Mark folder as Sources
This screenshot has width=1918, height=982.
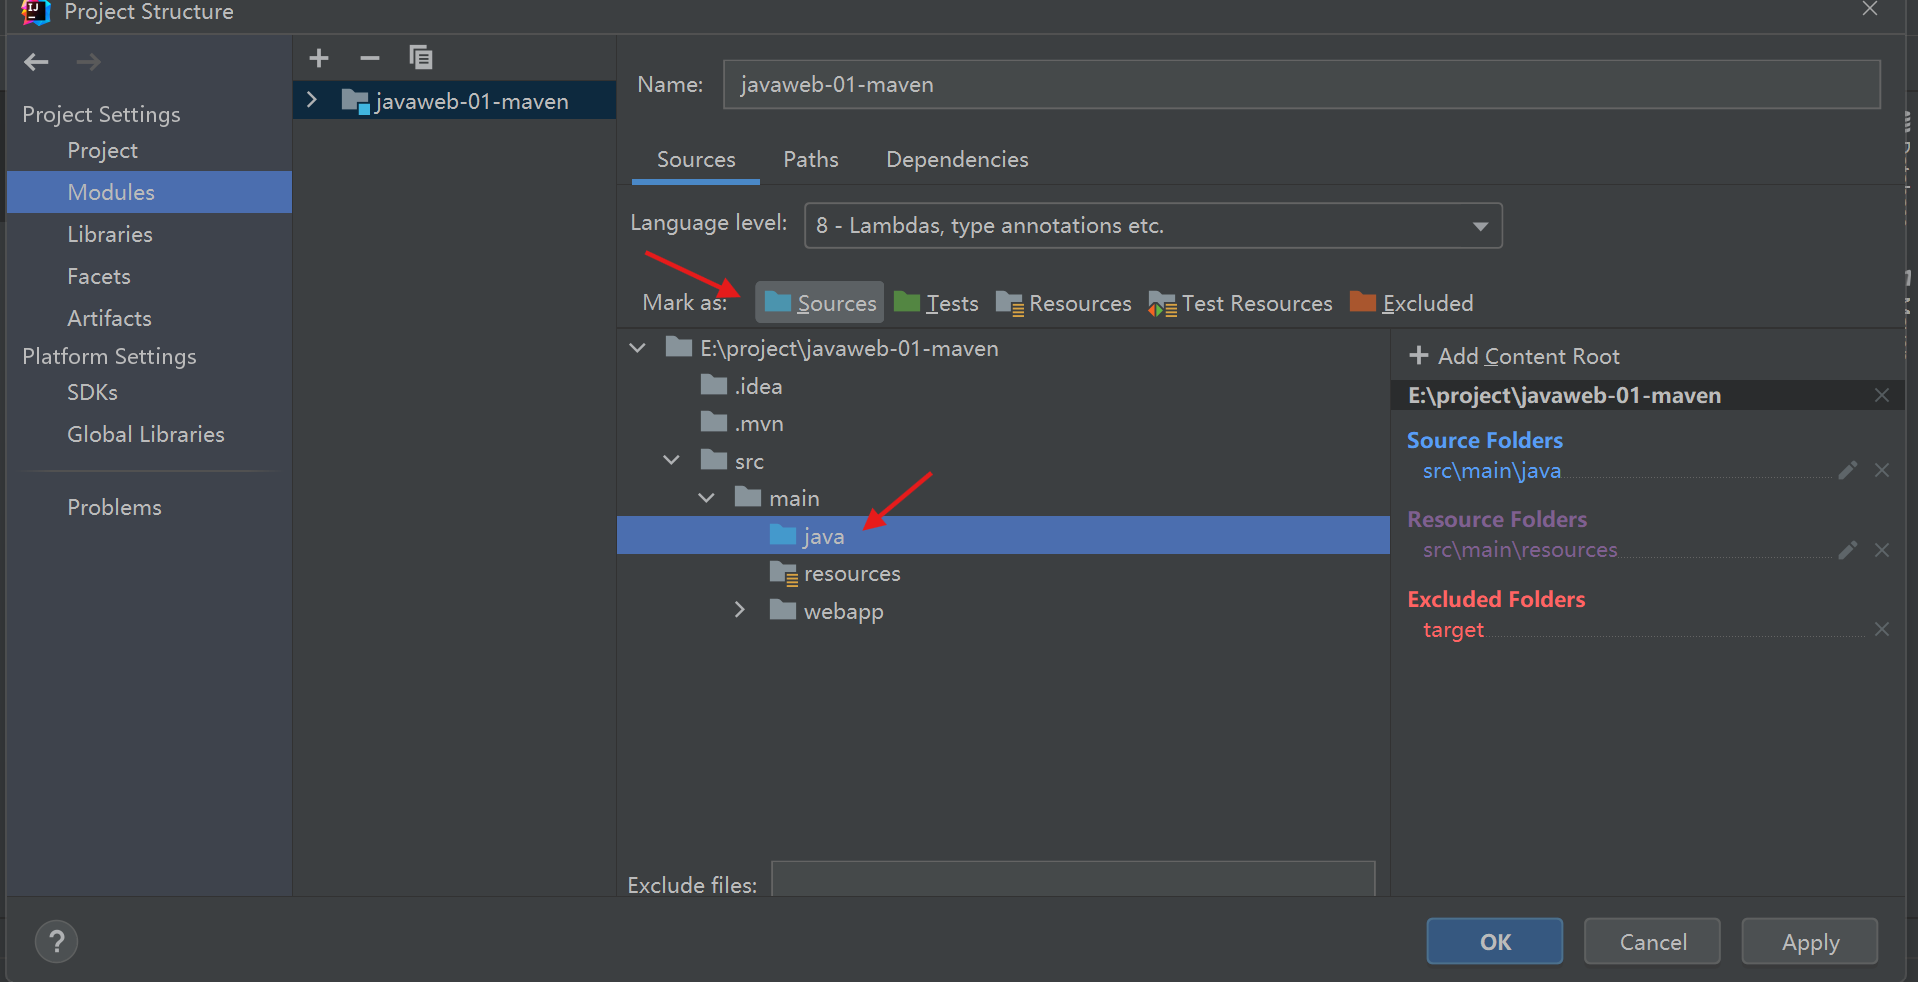(x=820, y=303)
